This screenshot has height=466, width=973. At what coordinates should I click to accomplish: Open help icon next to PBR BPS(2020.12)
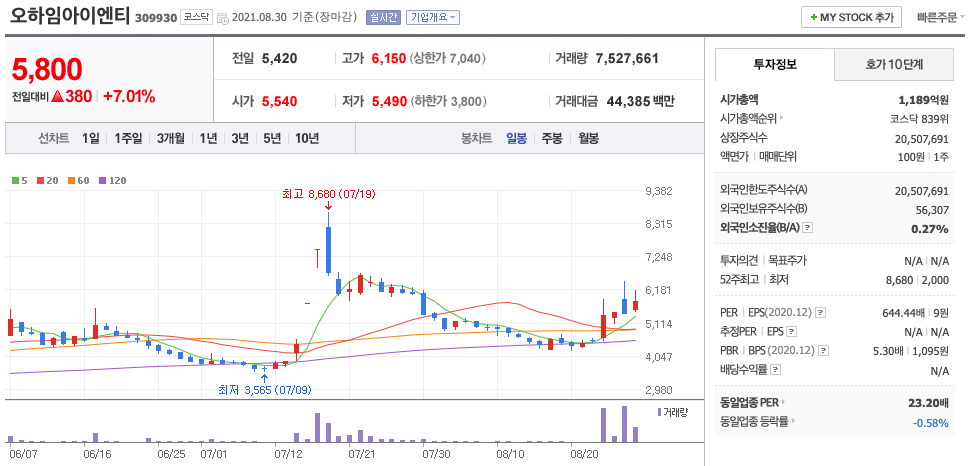point(823,351)
